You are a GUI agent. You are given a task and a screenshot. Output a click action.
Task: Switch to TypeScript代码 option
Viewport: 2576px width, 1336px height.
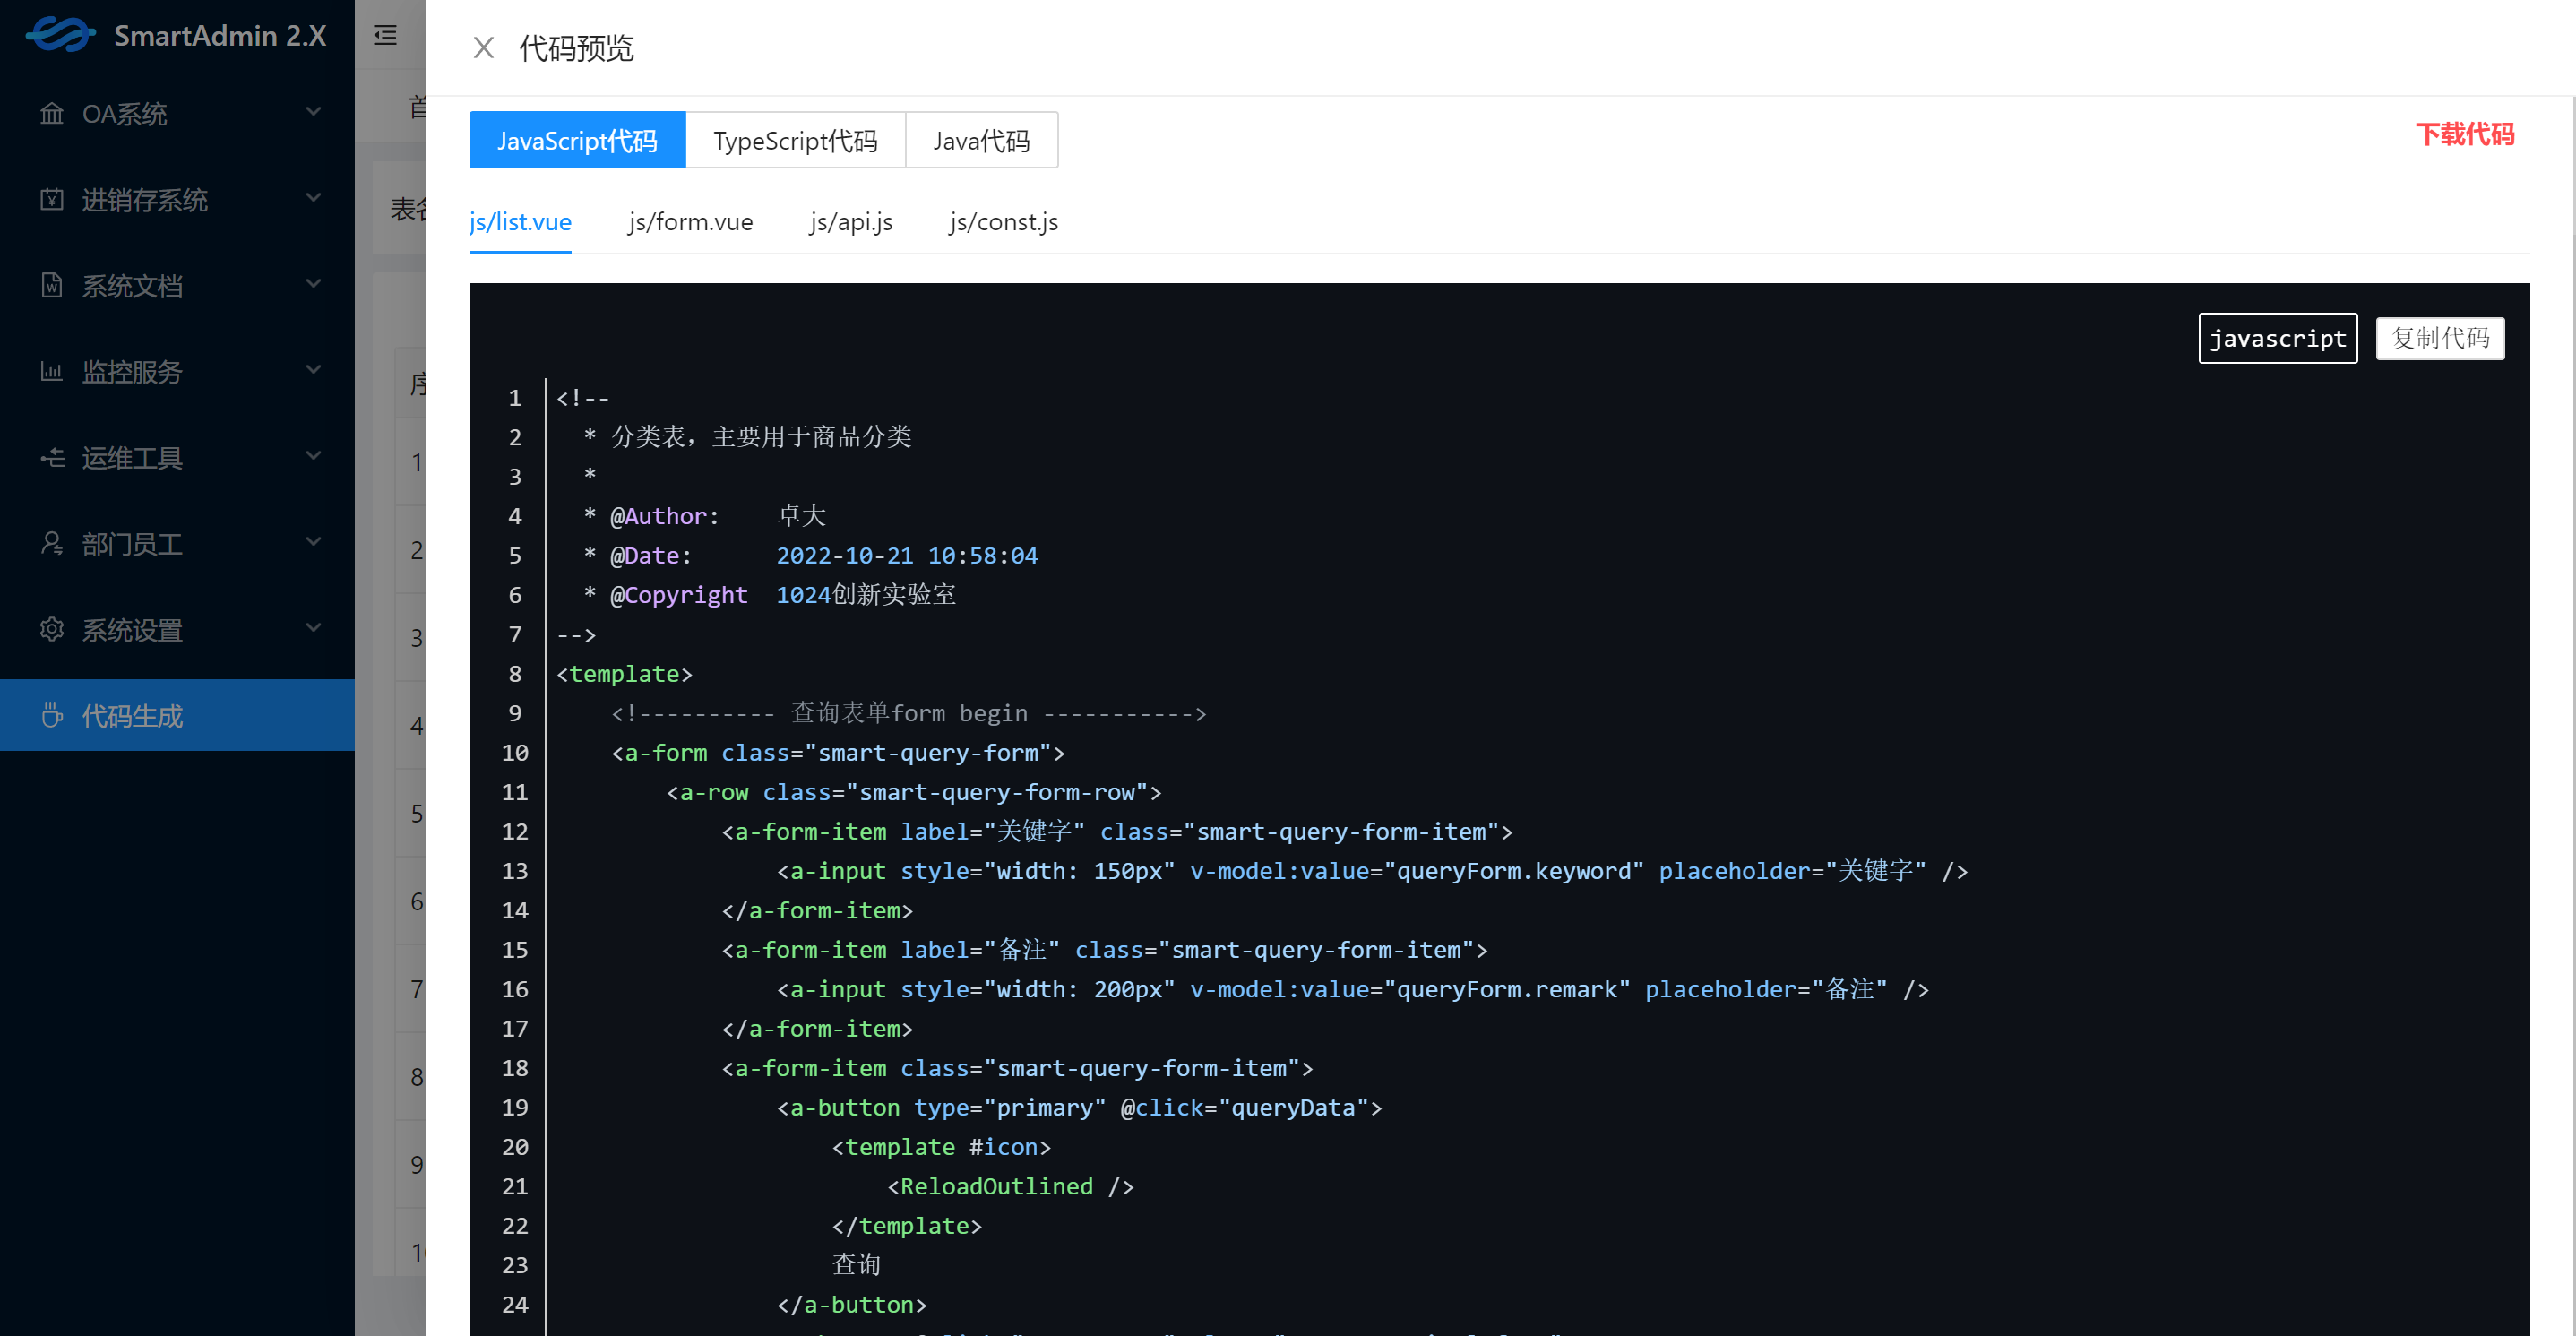click(795, 141)
